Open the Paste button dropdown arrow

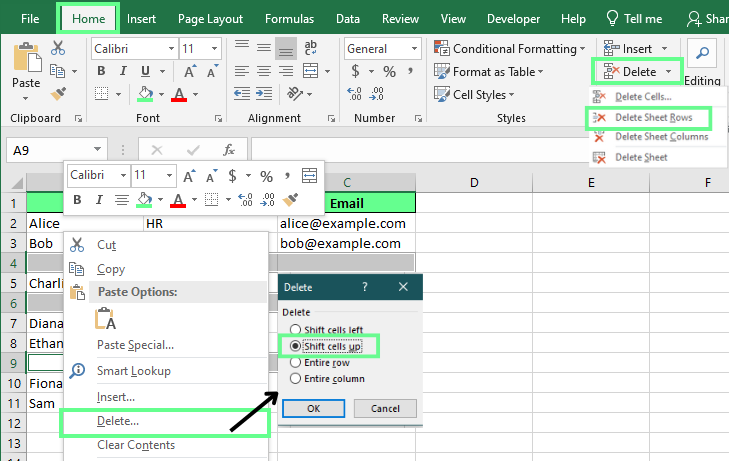26,99
